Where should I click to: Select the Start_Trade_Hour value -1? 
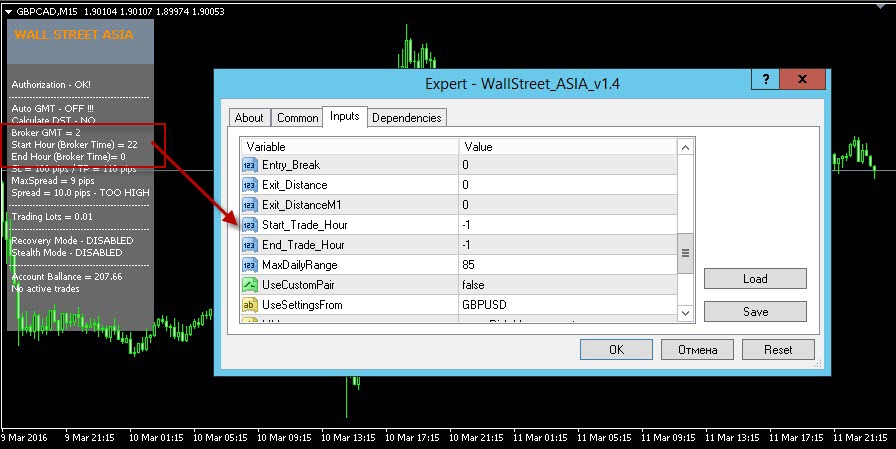pyautogui.click(x=568, y=225)
